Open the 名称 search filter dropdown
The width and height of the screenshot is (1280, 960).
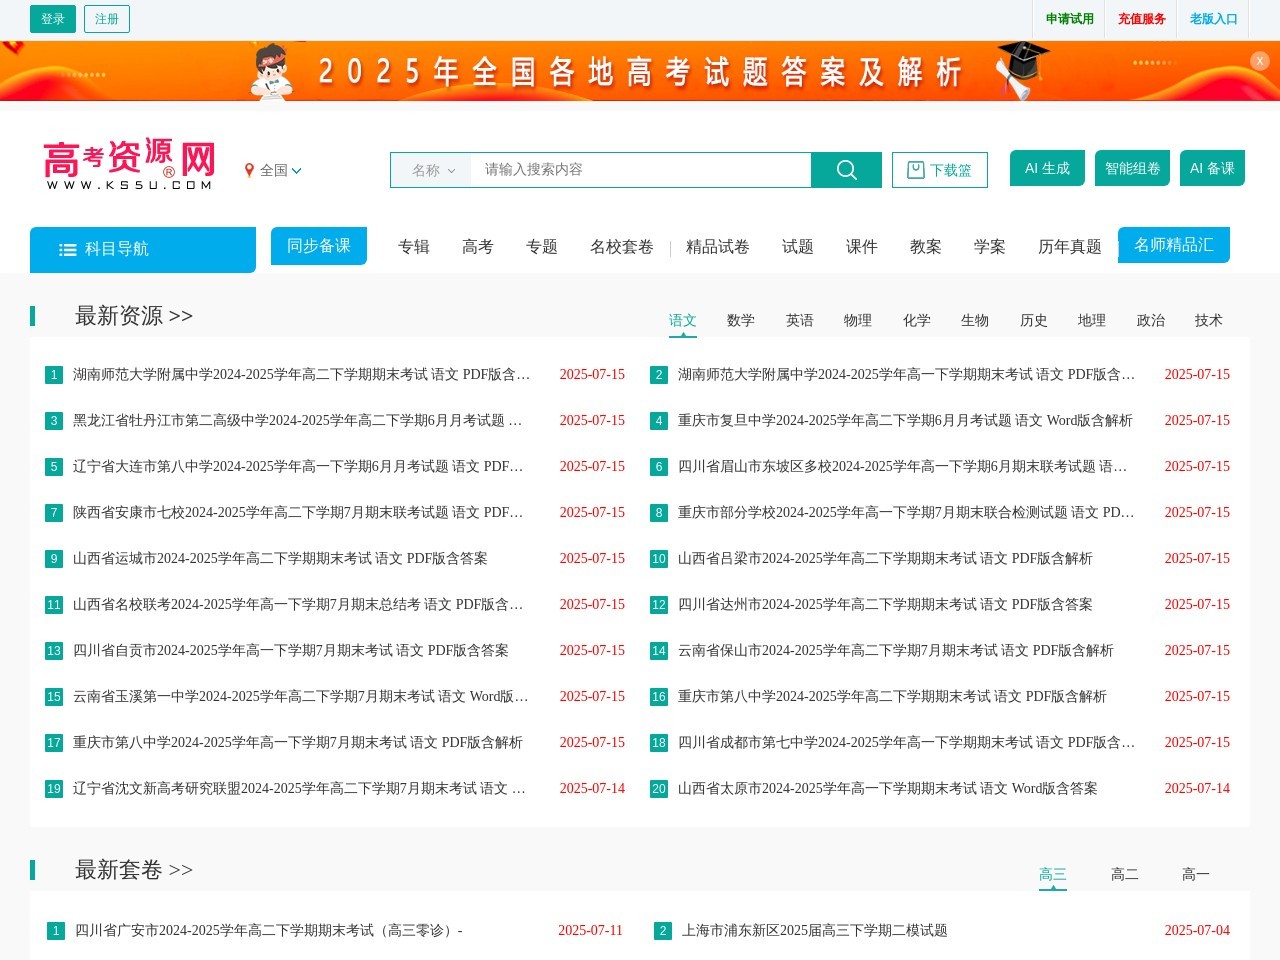tap(430, 170)
